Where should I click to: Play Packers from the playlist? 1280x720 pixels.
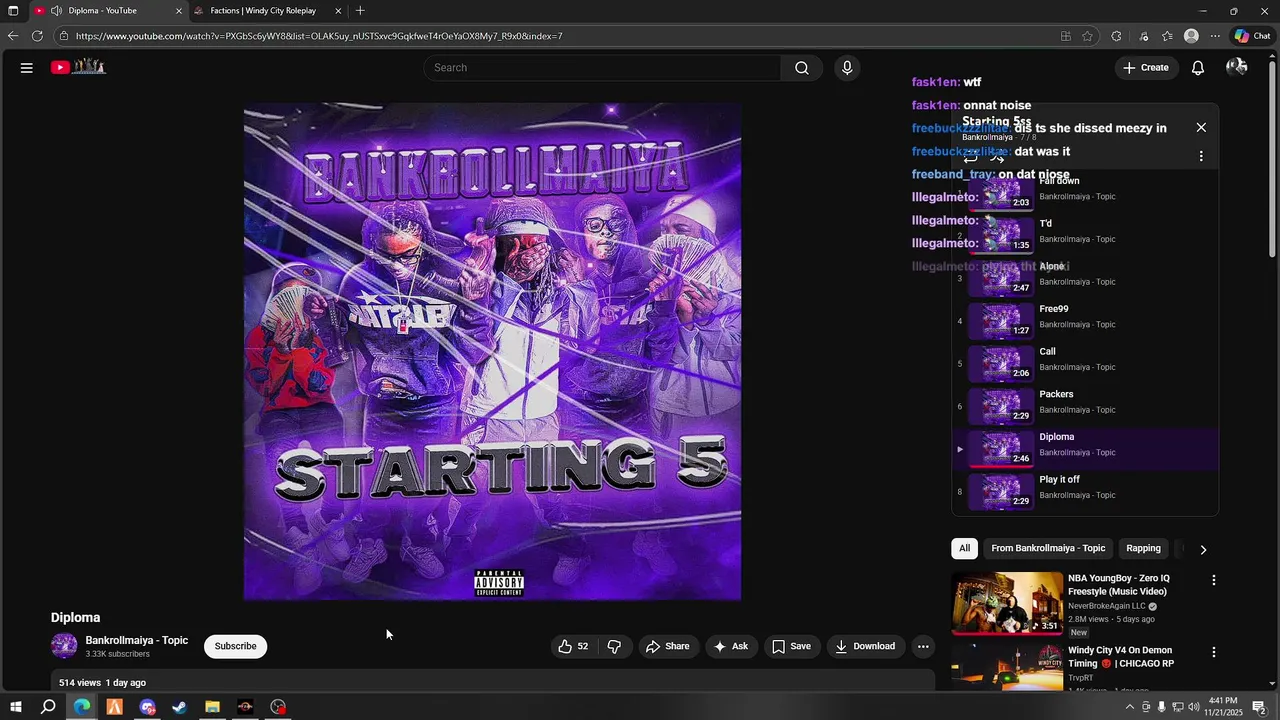coord(1085,406)
